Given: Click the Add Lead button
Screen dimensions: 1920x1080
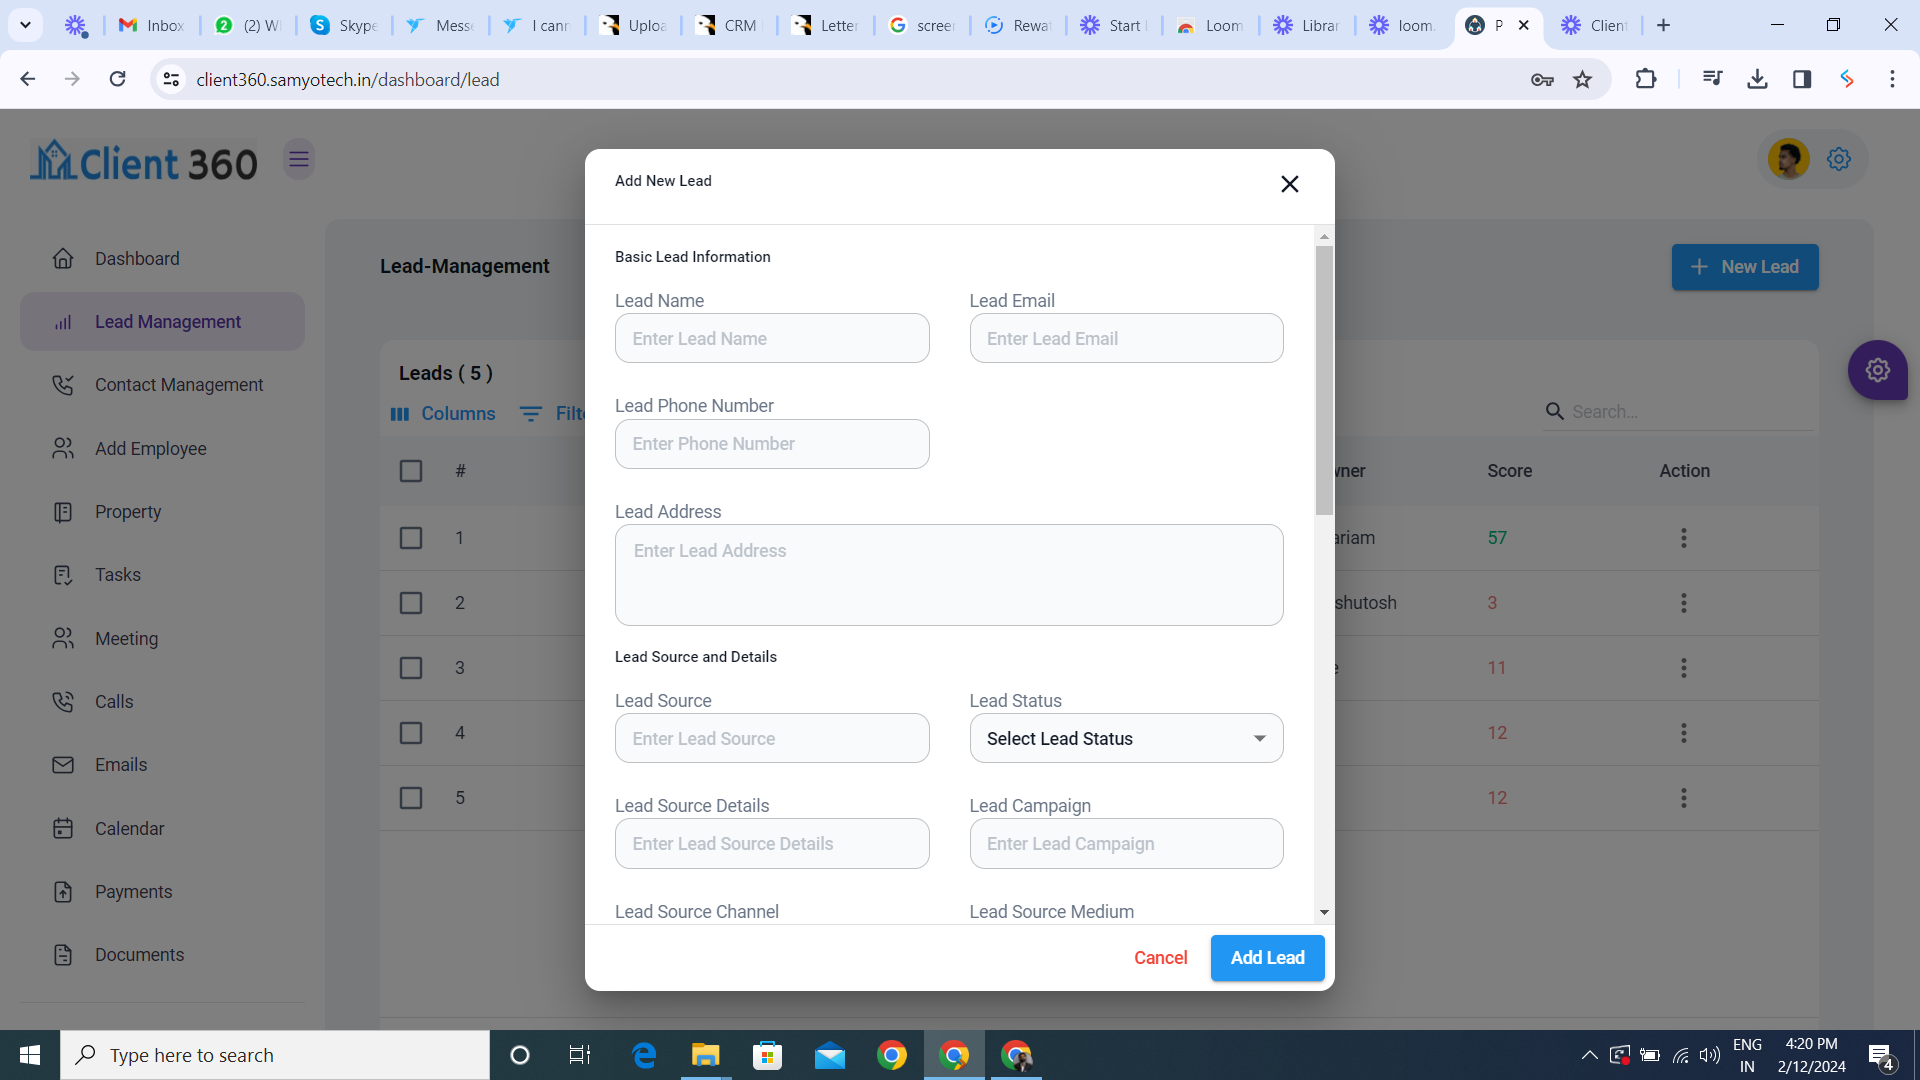Looking at the screenshot, I should [x=1267, y=957].
